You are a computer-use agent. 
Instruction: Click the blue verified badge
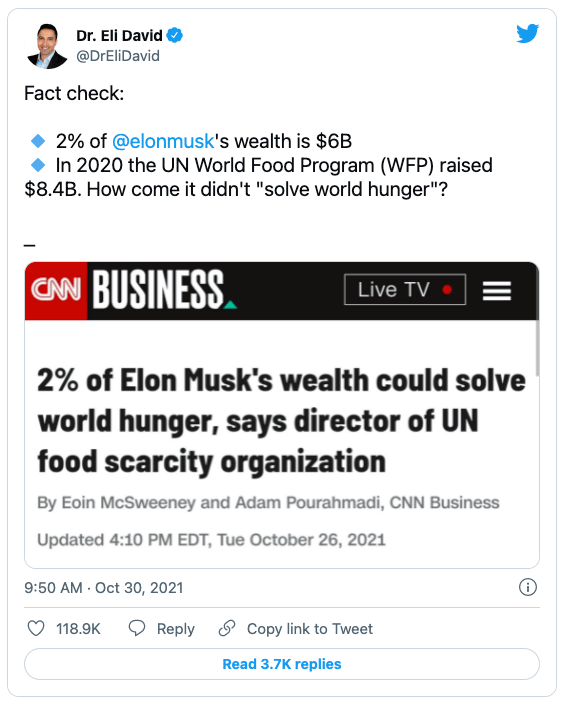point(175,35)
